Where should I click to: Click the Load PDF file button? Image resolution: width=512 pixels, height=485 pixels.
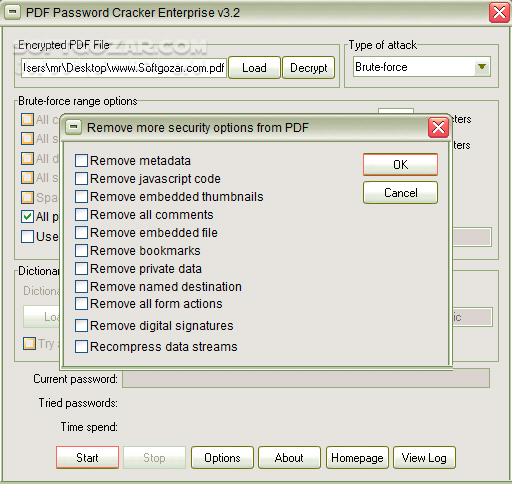[x=254, y=68]
